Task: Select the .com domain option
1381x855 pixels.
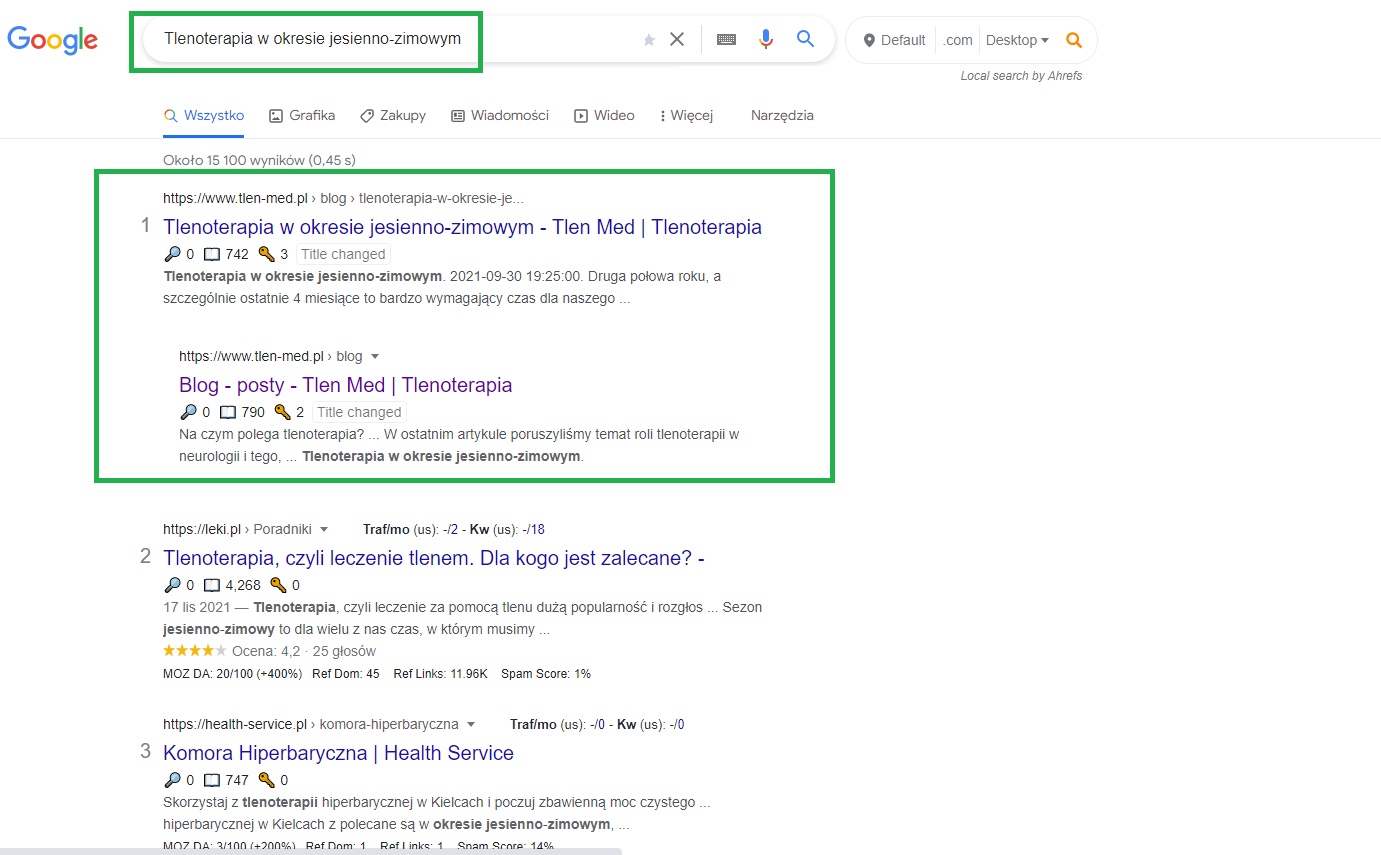Action: pyautogui.click(x=958, y=40)
